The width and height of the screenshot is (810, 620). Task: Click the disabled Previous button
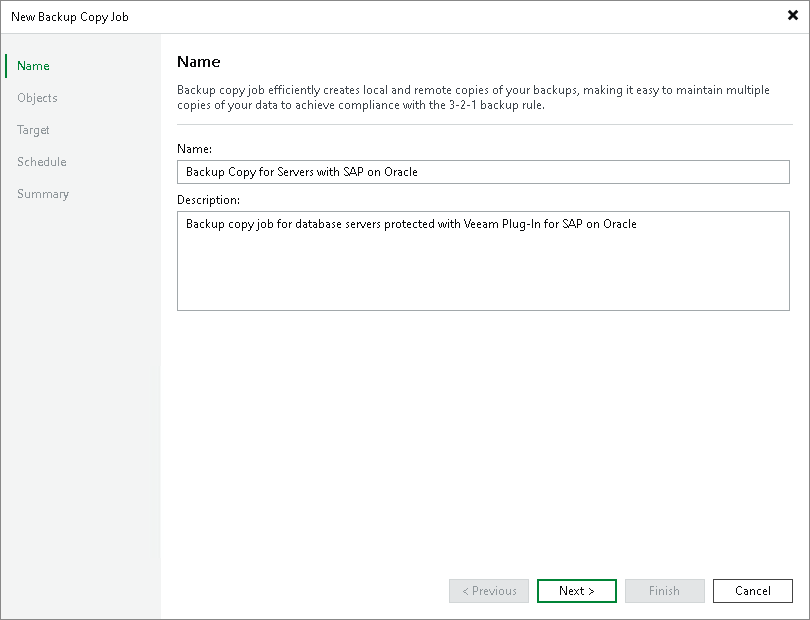pyautogui.click(x=489, y=591)
